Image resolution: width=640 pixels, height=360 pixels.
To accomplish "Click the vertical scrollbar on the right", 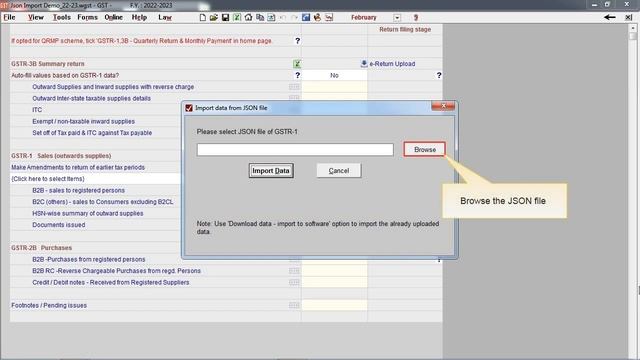I will (633, 191).
